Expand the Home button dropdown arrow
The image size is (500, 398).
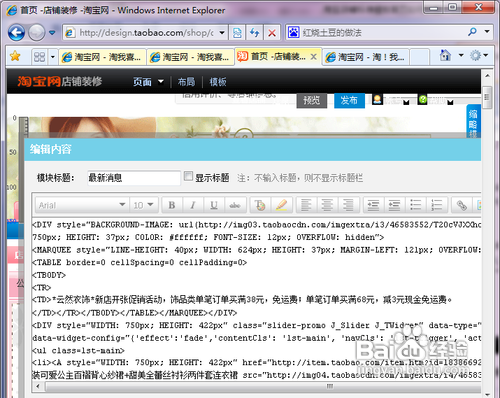(x=461, y=55)
